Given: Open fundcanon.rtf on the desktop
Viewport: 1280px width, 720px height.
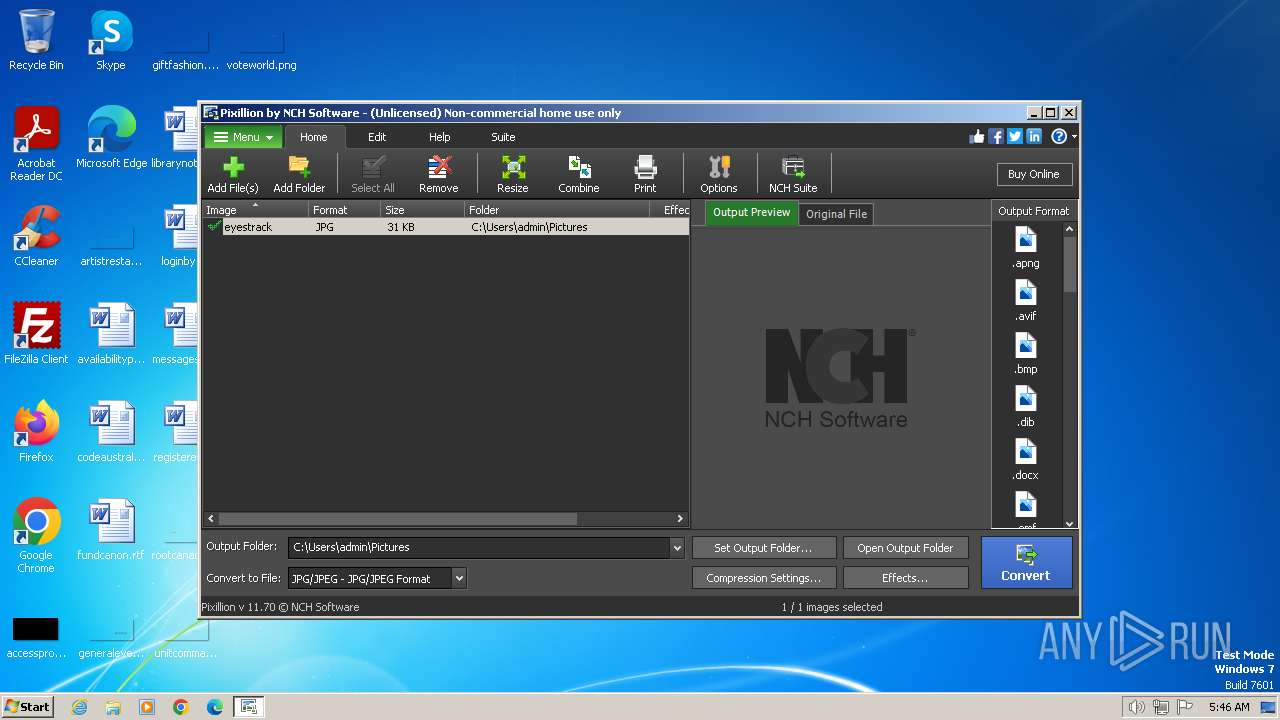Looking at the screenshot, I should point(111,530).
